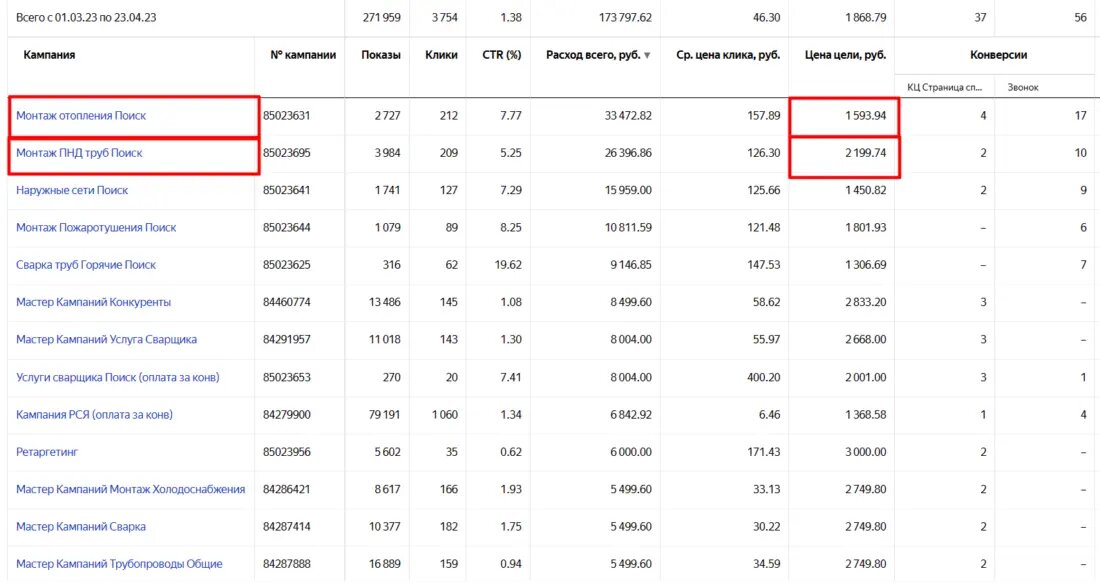This screenshot has height=583, width=1100.
Task: Select Звонок count 17 for Монтаж отопления
Action: pyautogui.click(x=1080, y=116)
